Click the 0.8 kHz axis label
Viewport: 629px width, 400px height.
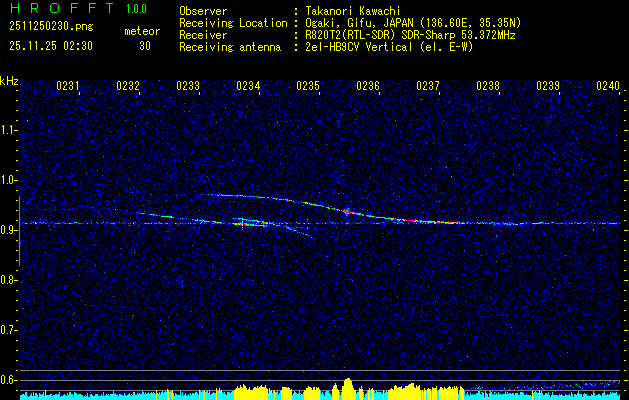(7, 280)
